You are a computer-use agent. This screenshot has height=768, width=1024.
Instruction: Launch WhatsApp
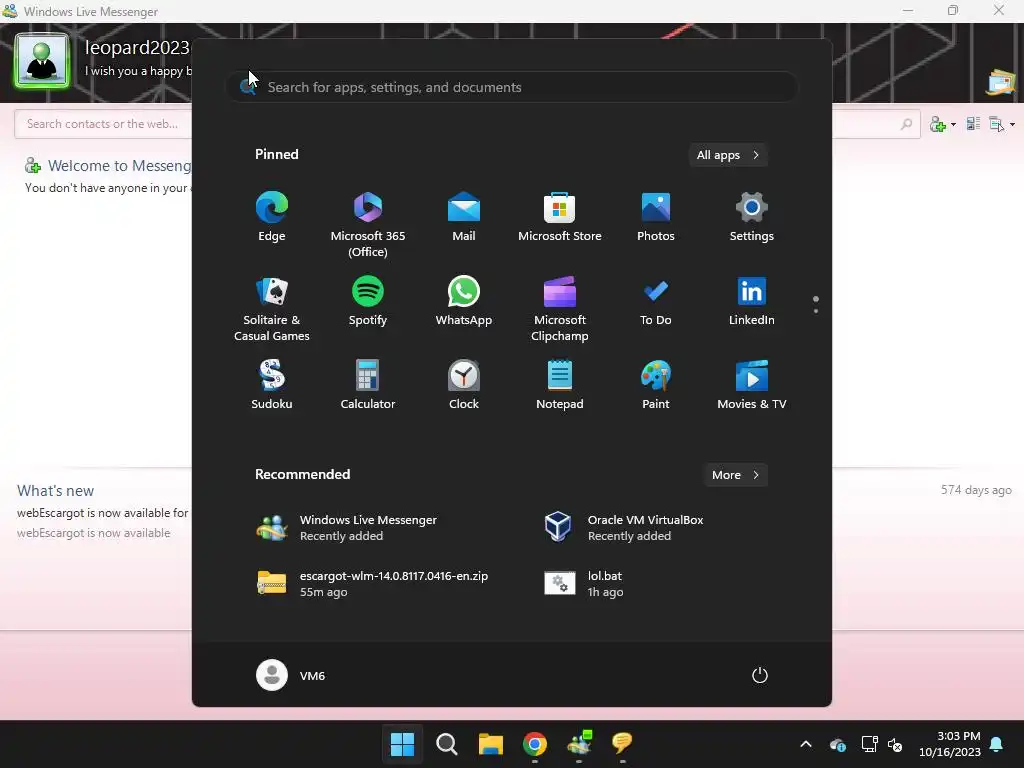(464, 301)
